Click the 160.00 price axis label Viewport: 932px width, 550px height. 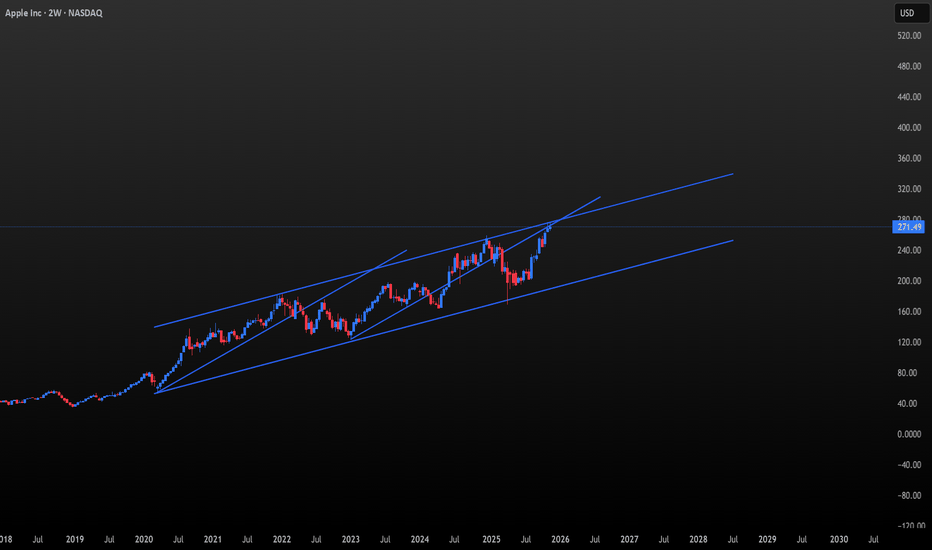tap(909, 311)
